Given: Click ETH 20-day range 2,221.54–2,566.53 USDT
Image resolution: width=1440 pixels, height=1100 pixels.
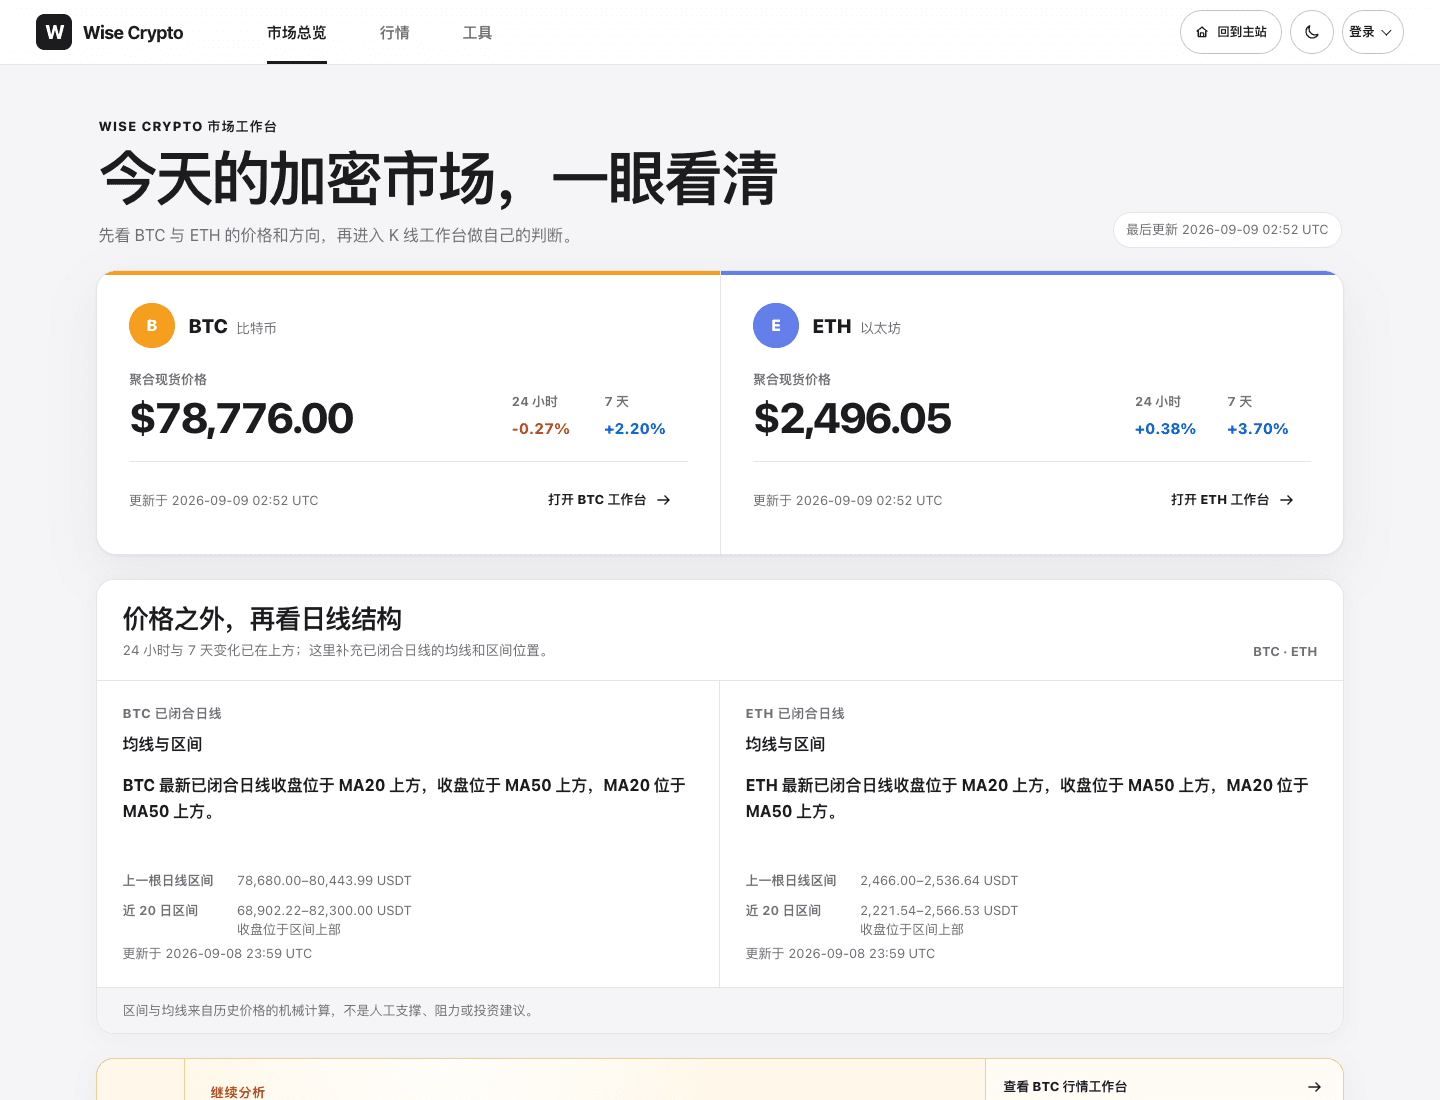Looking at the screenshot, I should point(939,911).
